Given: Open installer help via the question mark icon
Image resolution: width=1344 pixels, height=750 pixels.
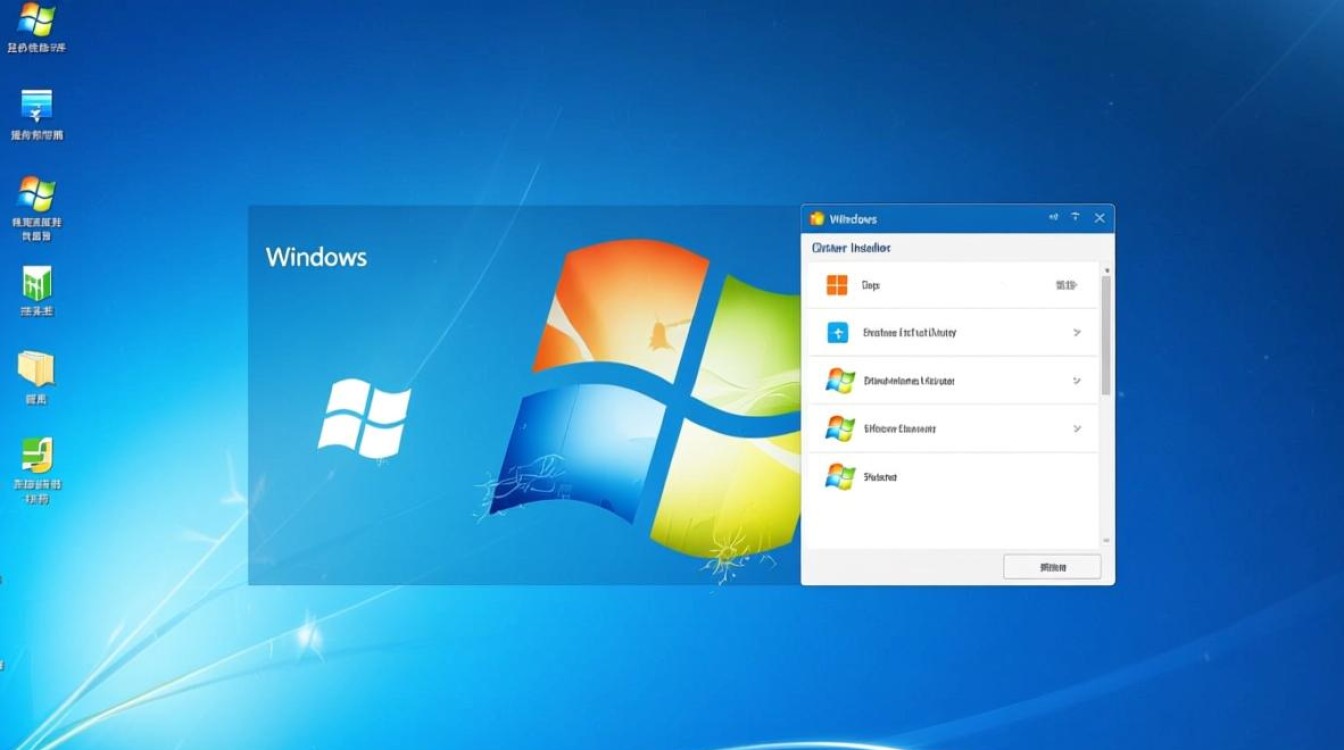Looking at the screenshot, I should [x=1075, y=217].
